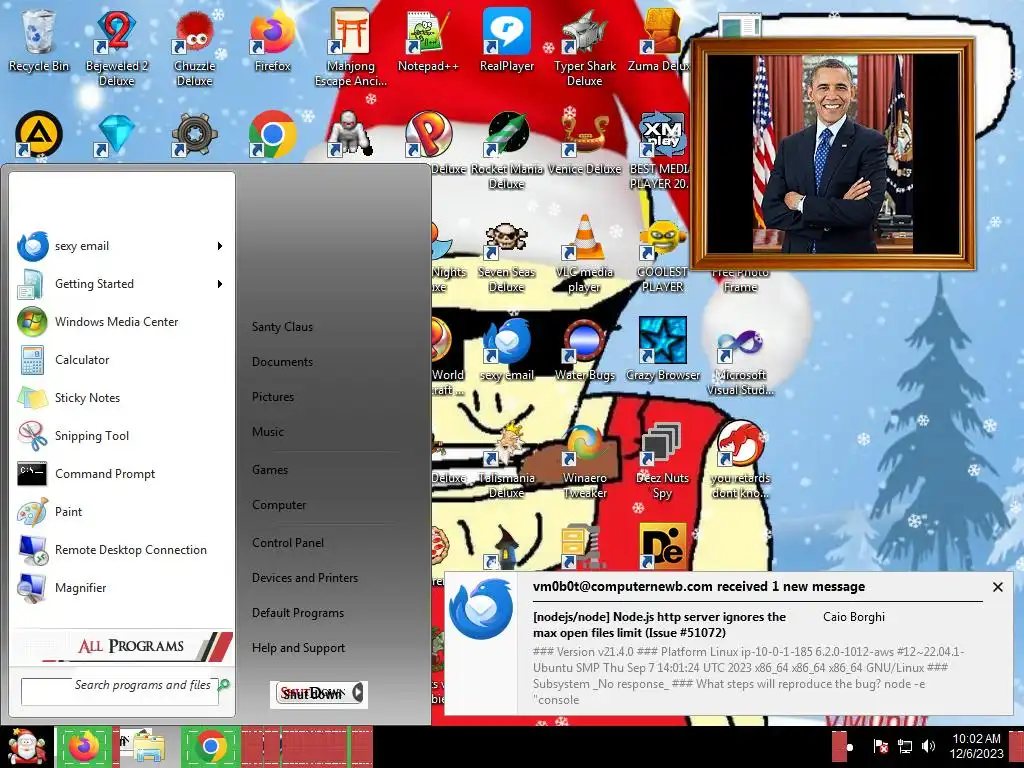Open Music library link
The height and width of the screenshot is (768, 1024).
(x=268, y=432)
